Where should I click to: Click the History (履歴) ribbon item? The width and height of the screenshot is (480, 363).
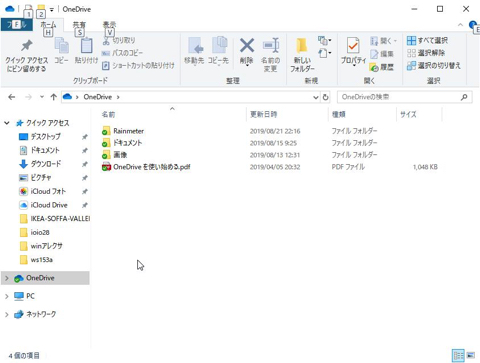(x=382, y=67)
